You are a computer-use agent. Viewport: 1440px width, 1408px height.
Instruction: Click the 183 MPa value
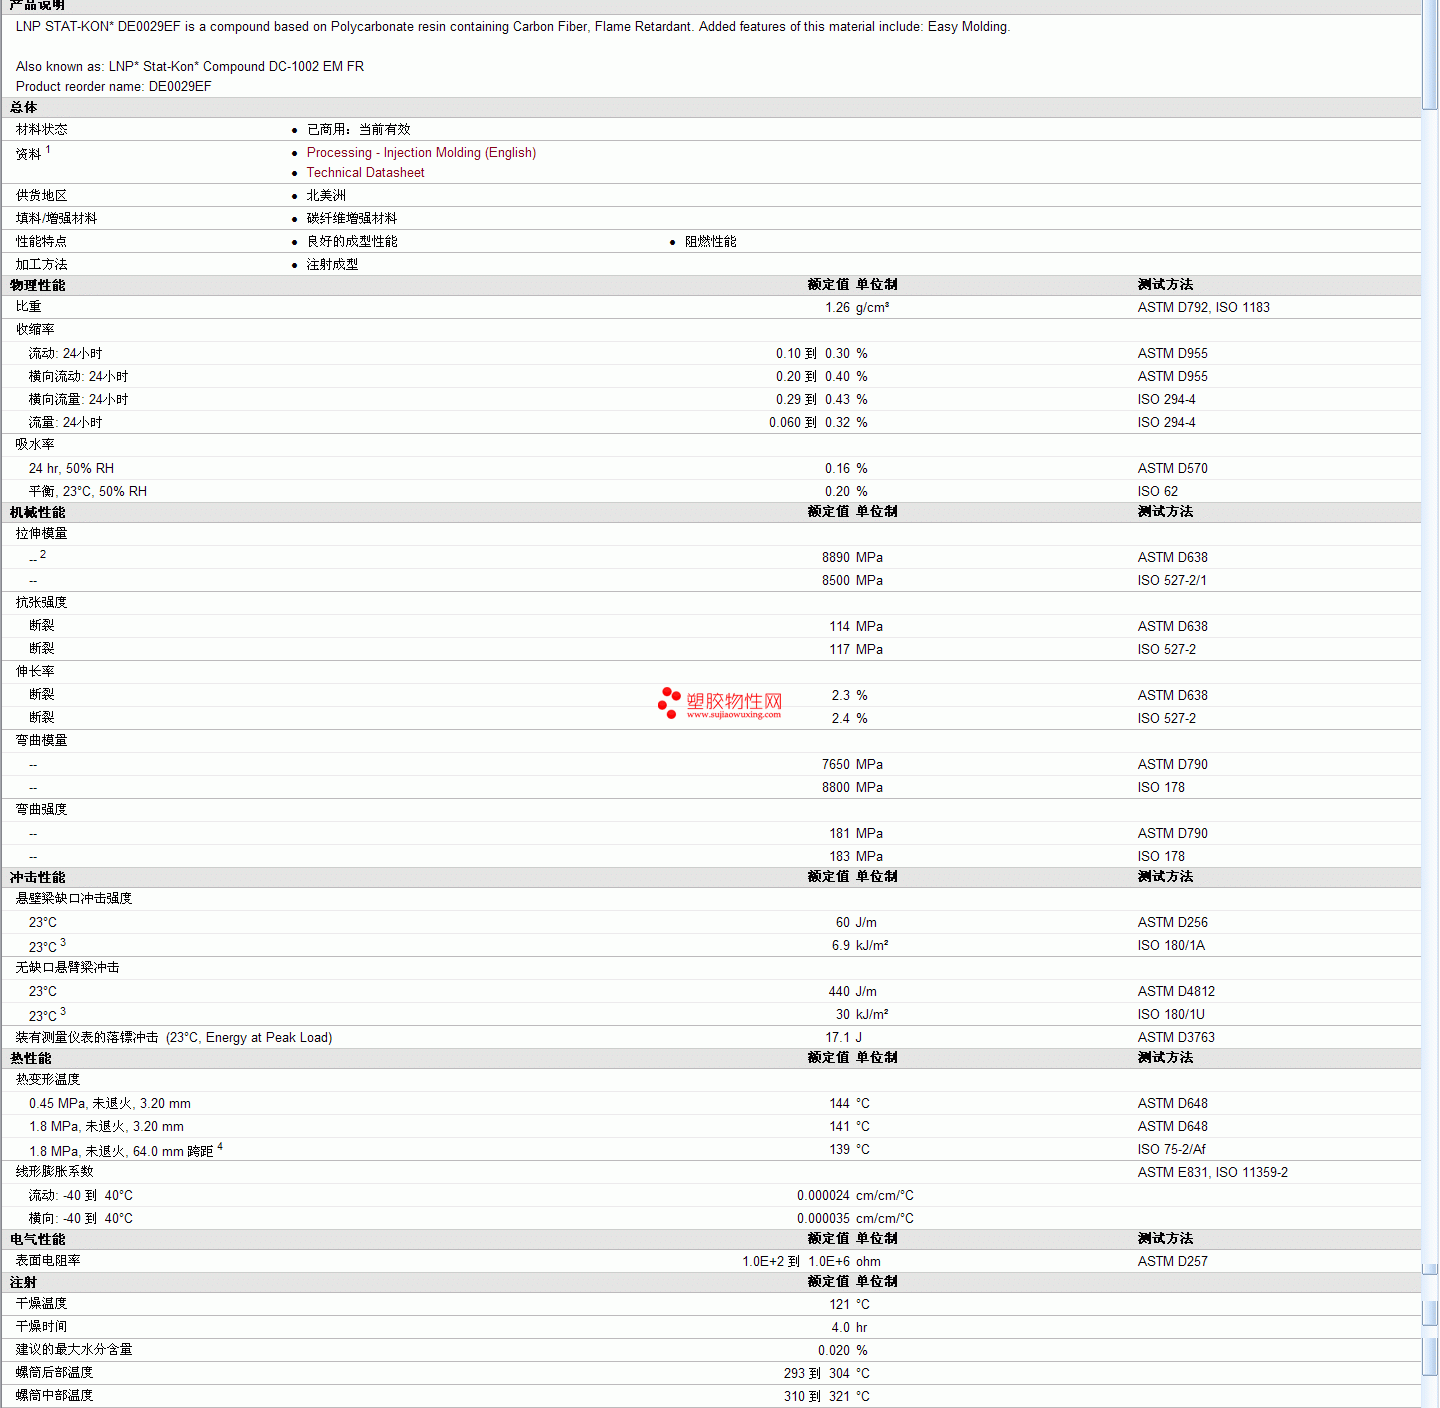[856, 857]
